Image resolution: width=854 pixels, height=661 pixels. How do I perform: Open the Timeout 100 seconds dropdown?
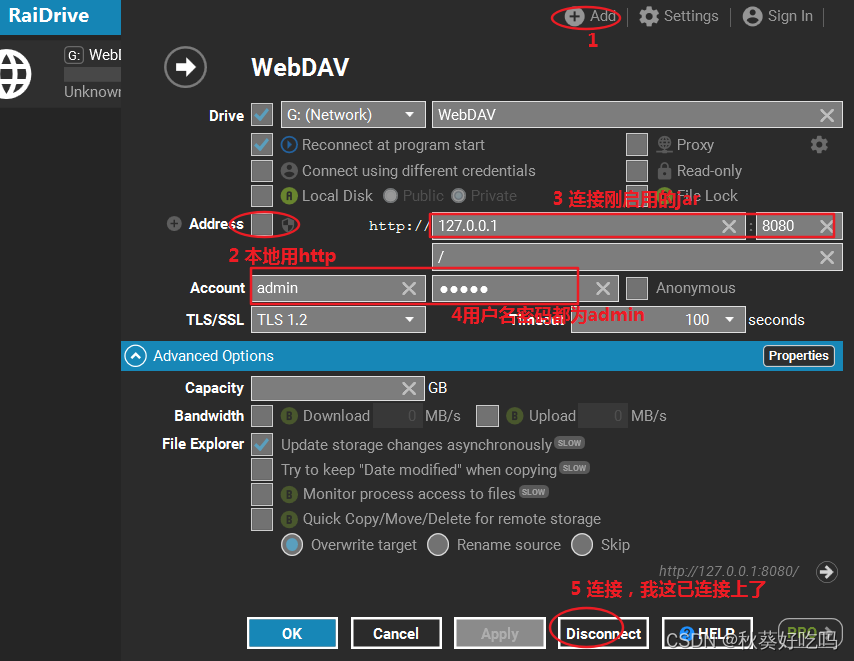(x=658, y=320)
